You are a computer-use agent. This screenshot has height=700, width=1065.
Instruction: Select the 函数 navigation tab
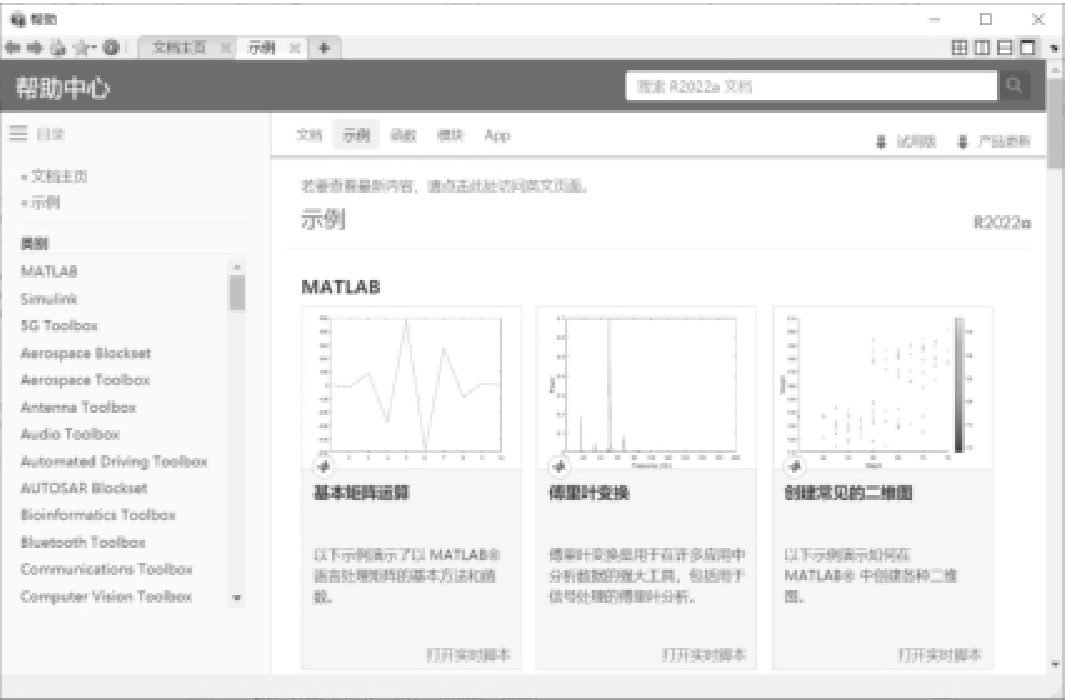click(403, 136)
